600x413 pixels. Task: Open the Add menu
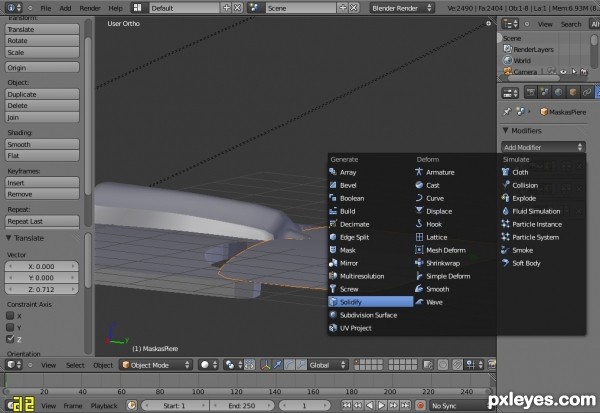65,8
